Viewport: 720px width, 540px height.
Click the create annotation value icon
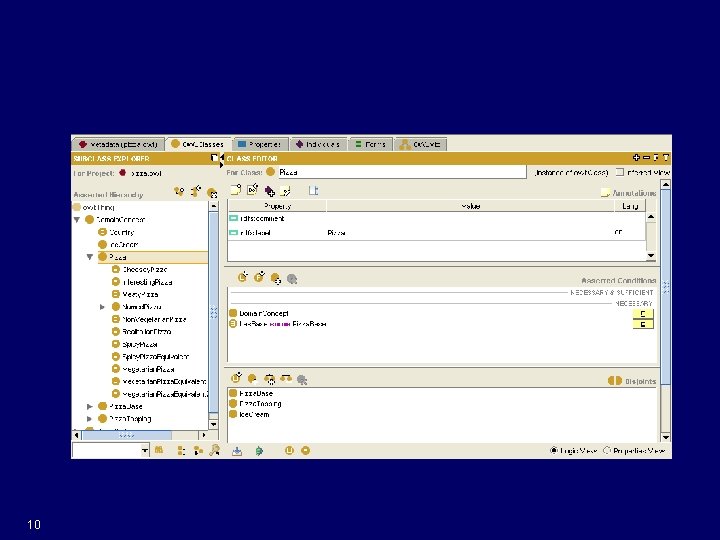point(236,190)
